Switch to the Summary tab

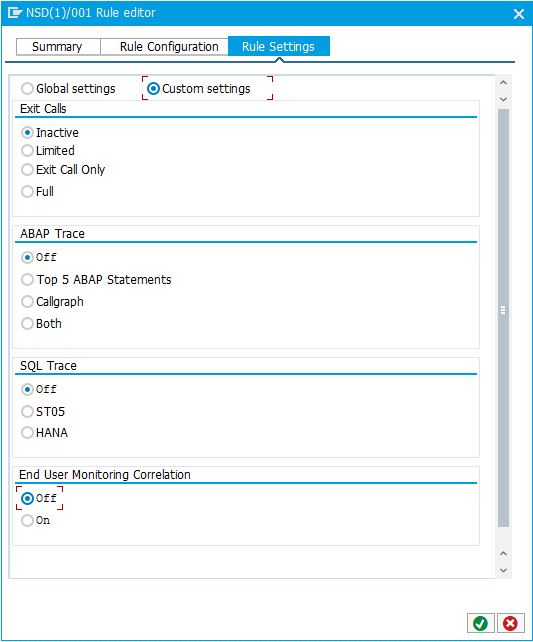[58, 47]
